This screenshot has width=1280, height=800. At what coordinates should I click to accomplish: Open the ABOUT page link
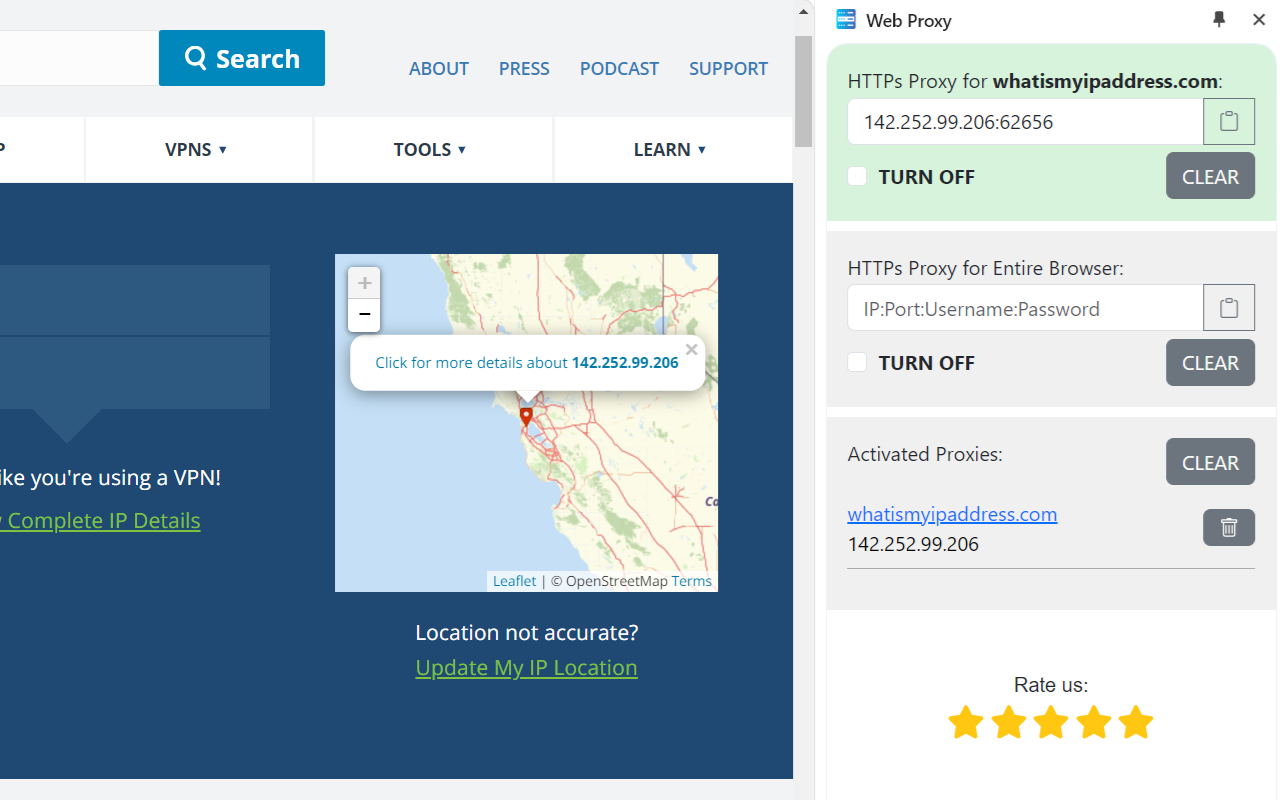point(439,69)
